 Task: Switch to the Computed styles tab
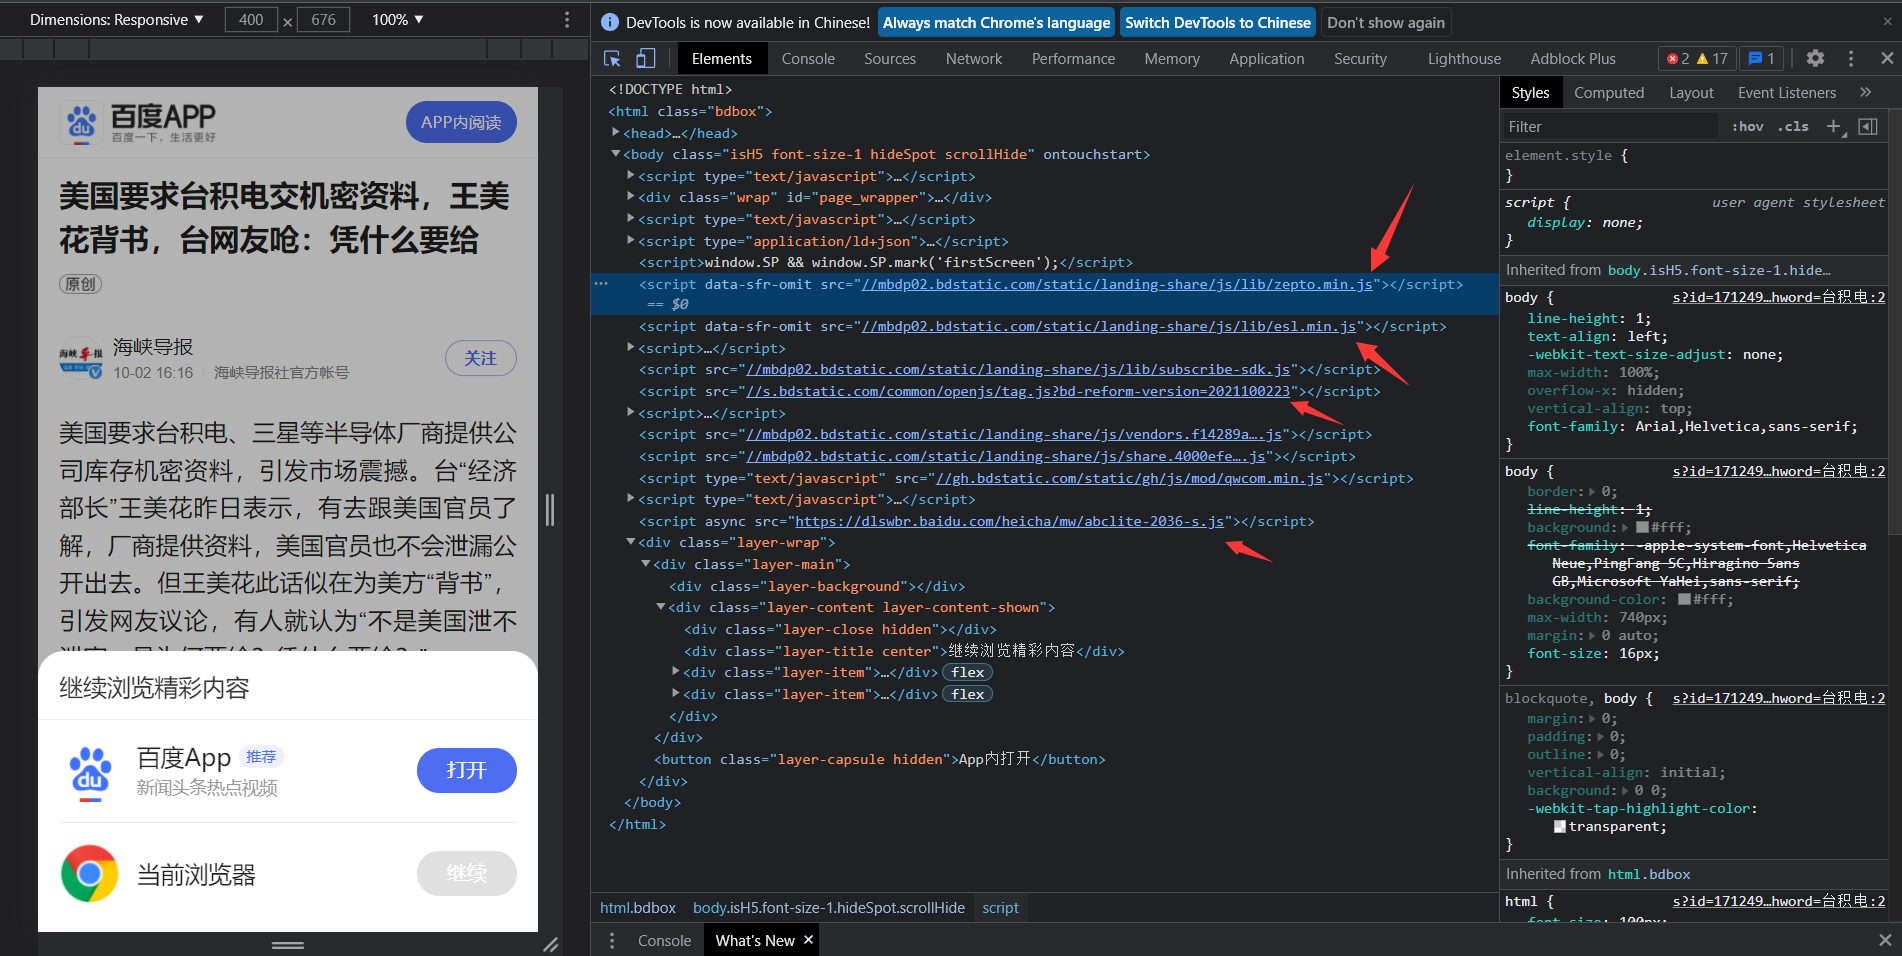coord(1609,93)
